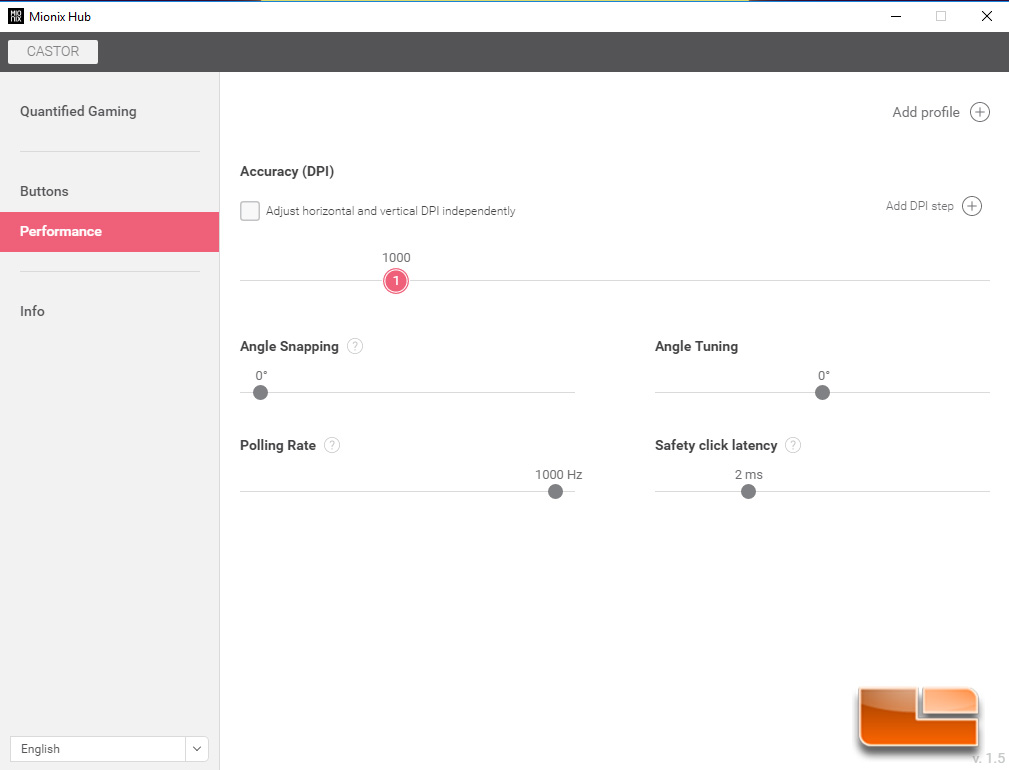Close the Mionix Hub window

[x=986, y=16]
